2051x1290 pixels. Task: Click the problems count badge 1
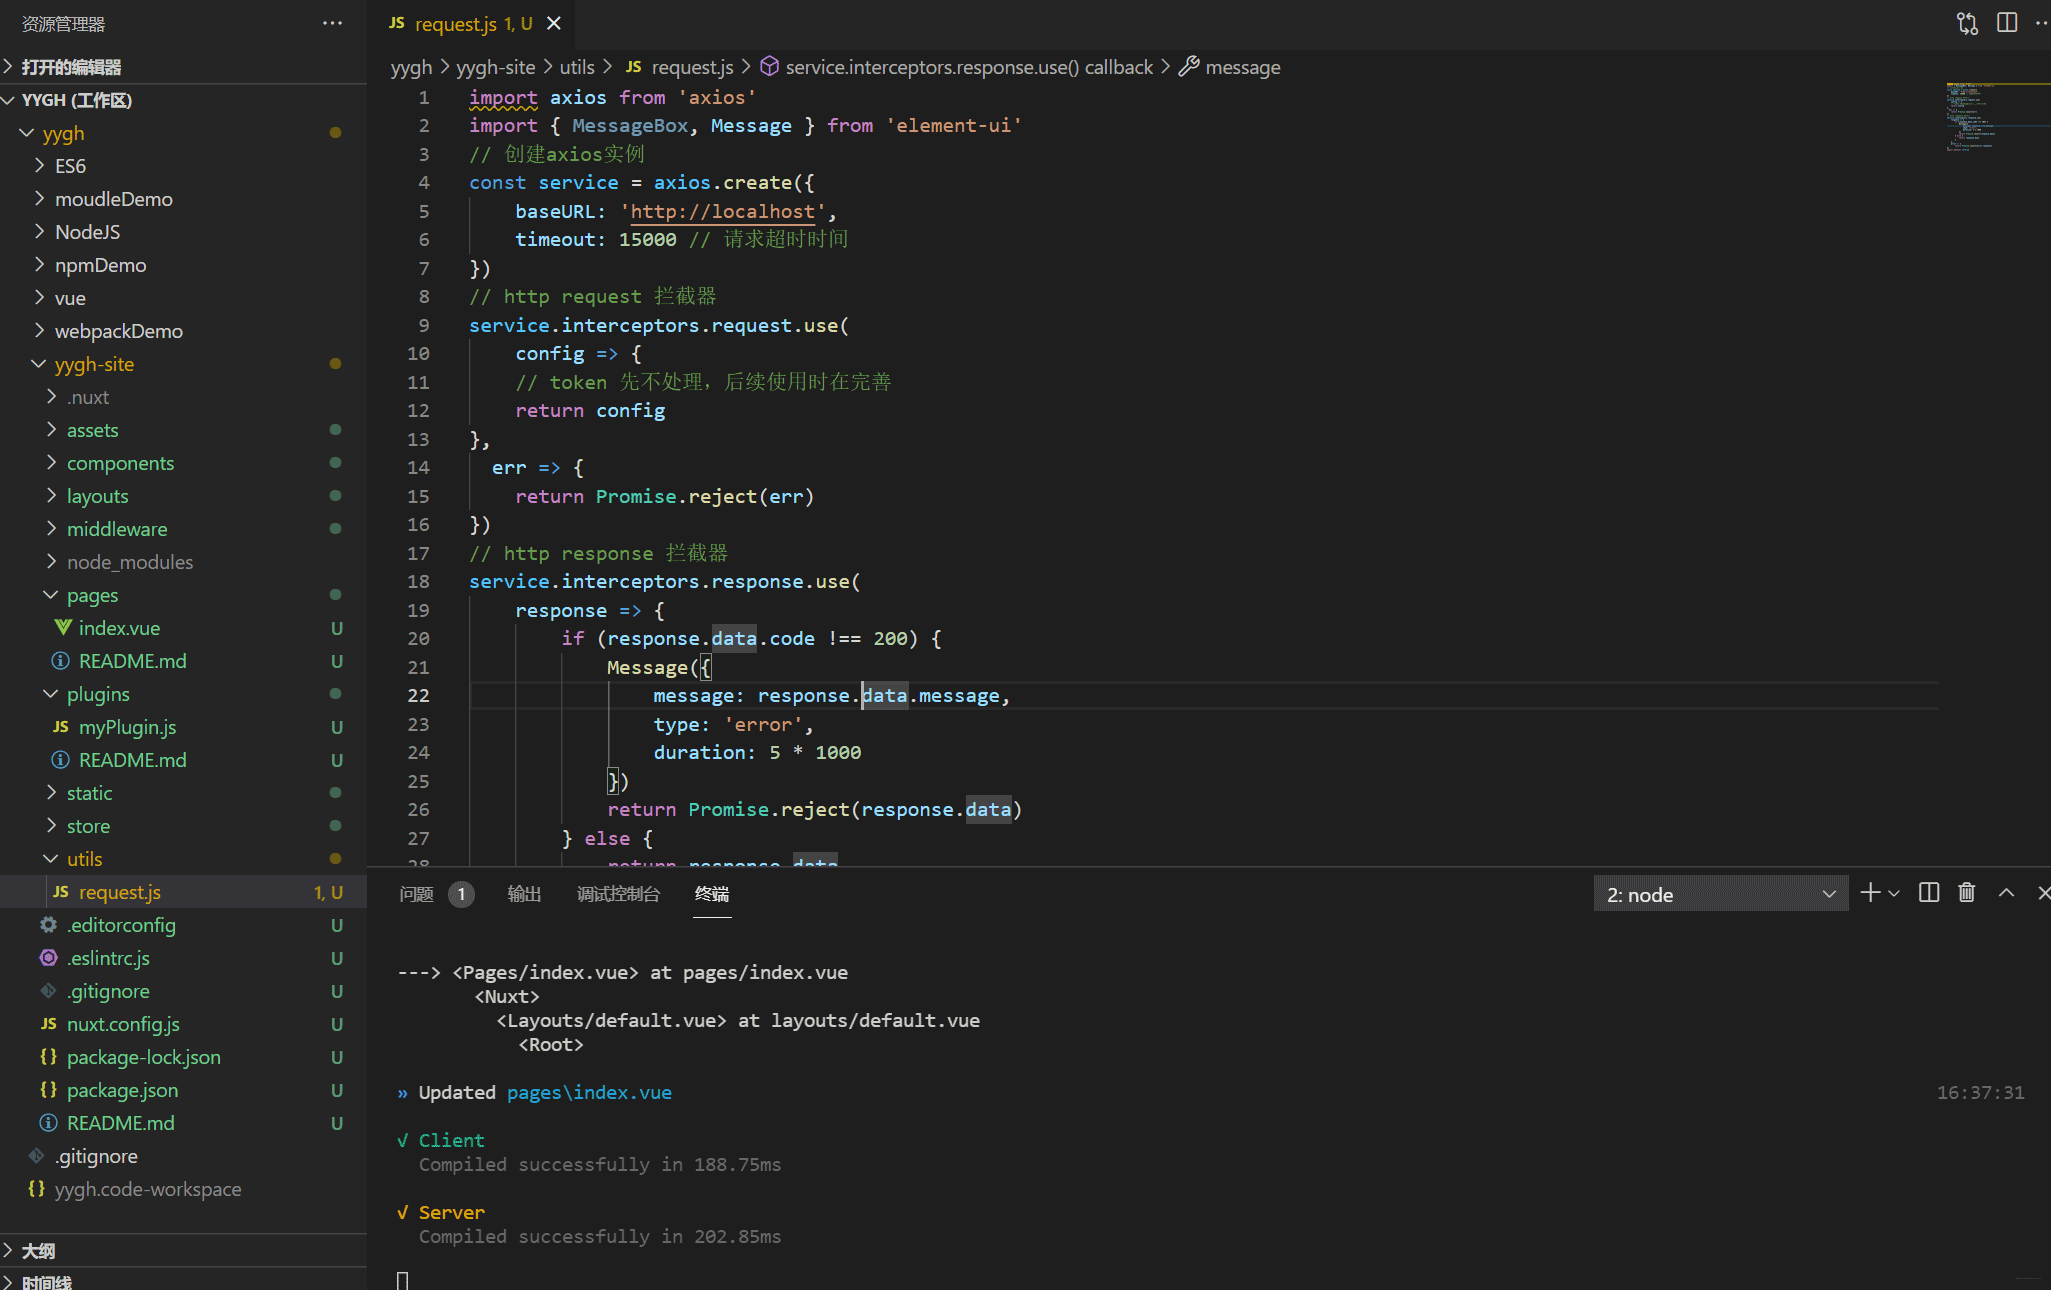click(x=461, y=894)
